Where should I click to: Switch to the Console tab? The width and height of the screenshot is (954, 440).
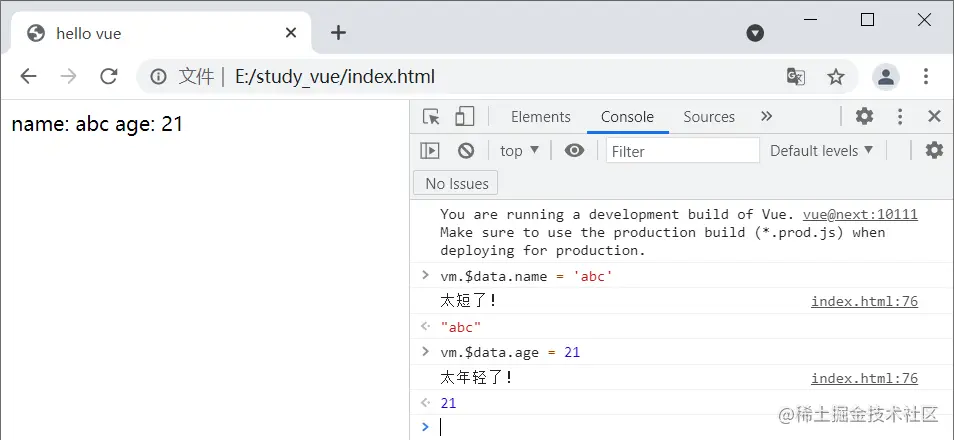(627, 117)
